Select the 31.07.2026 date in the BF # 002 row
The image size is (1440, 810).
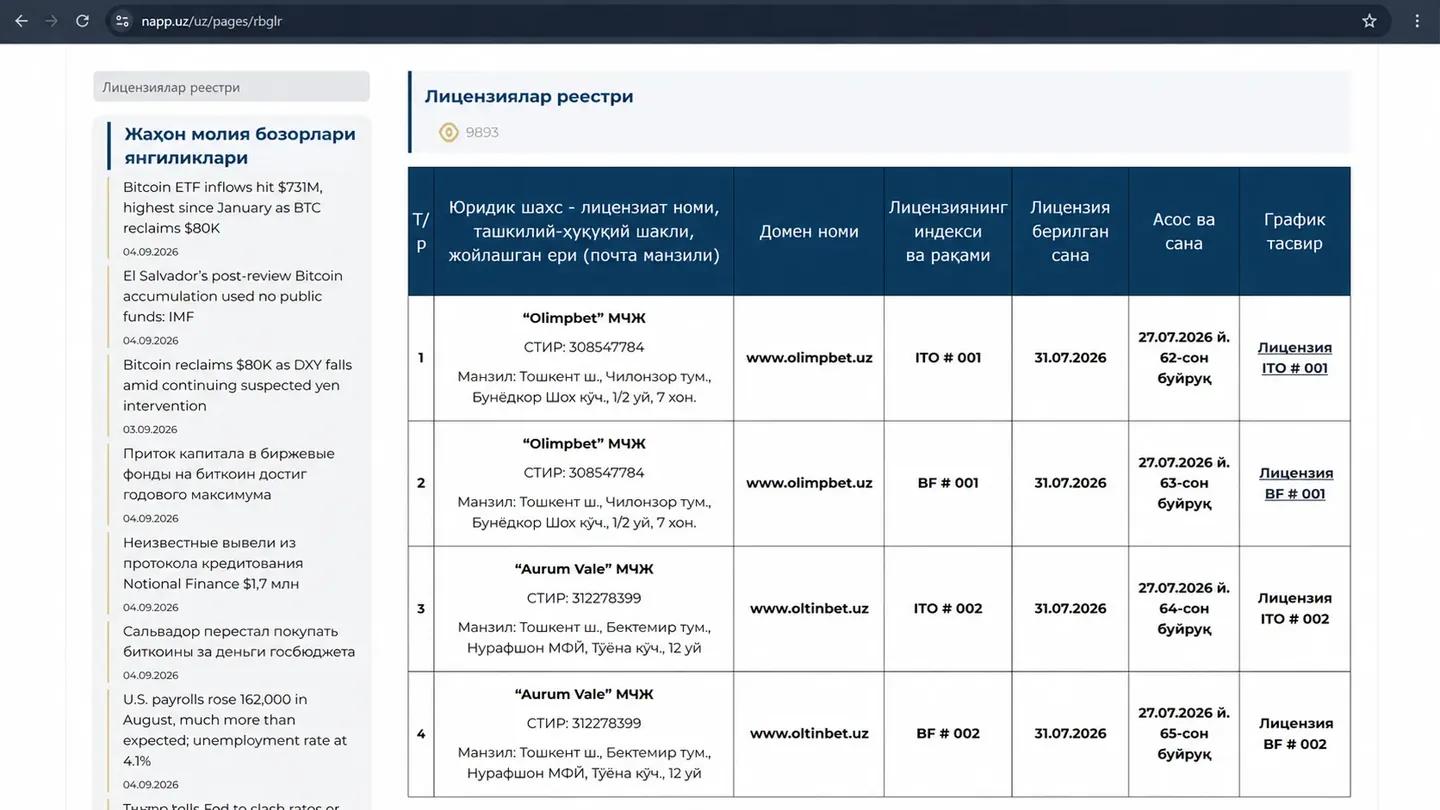(1070, 733)
